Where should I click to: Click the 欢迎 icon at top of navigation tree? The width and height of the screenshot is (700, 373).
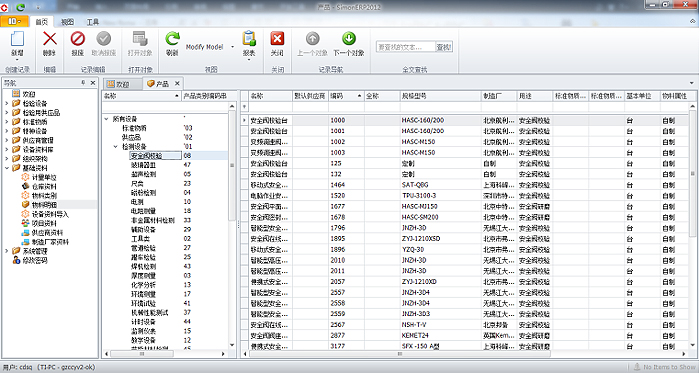pos(17,94)
